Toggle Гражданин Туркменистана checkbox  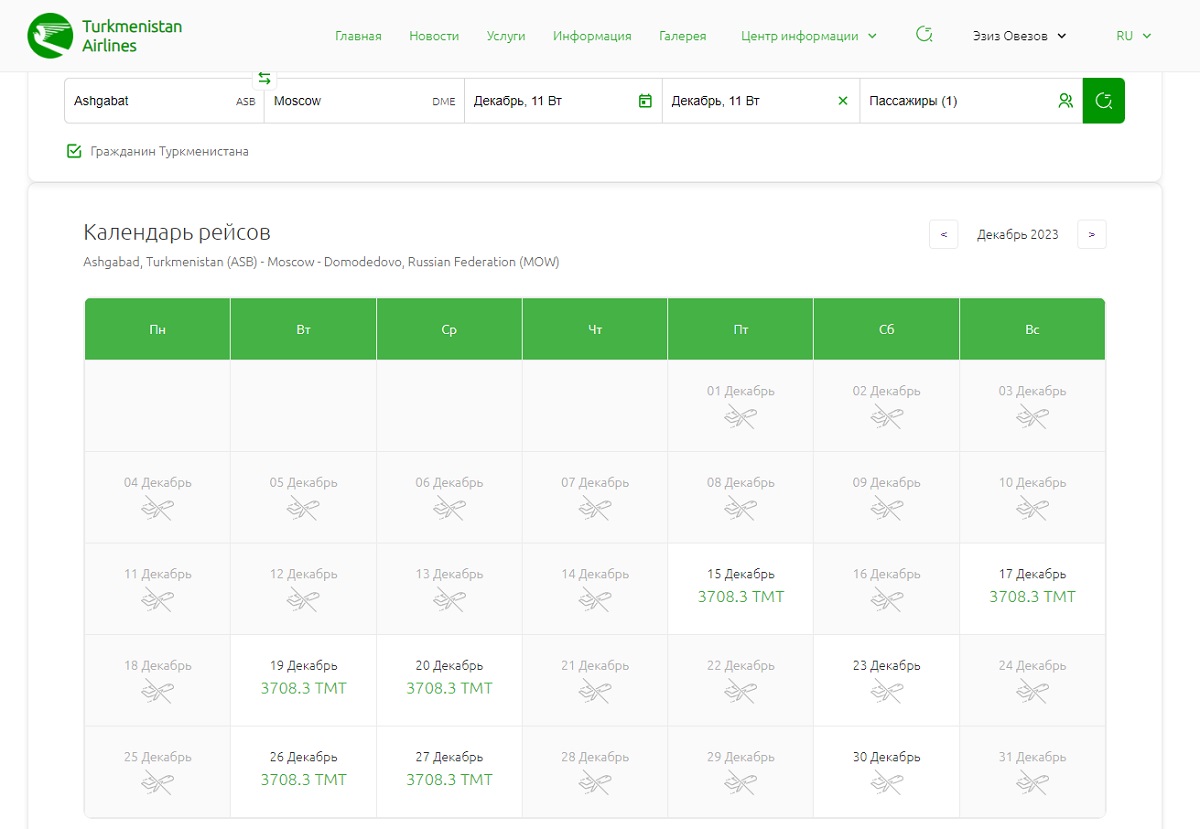pyautogui.click(x=74, y=152)
